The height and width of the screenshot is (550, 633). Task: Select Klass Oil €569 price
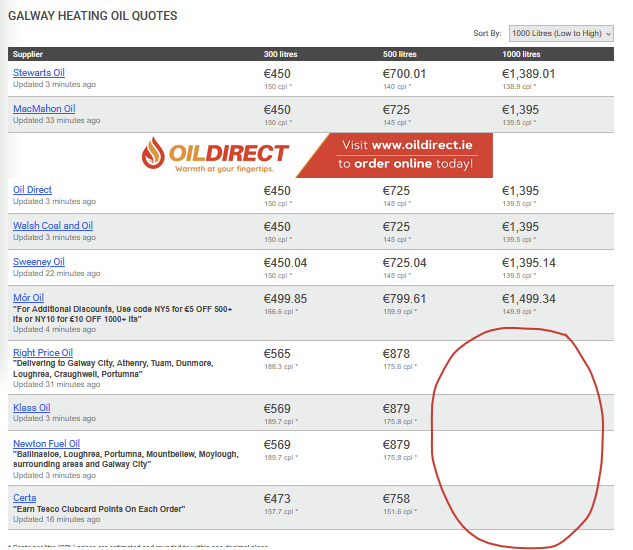coord(277,409)
